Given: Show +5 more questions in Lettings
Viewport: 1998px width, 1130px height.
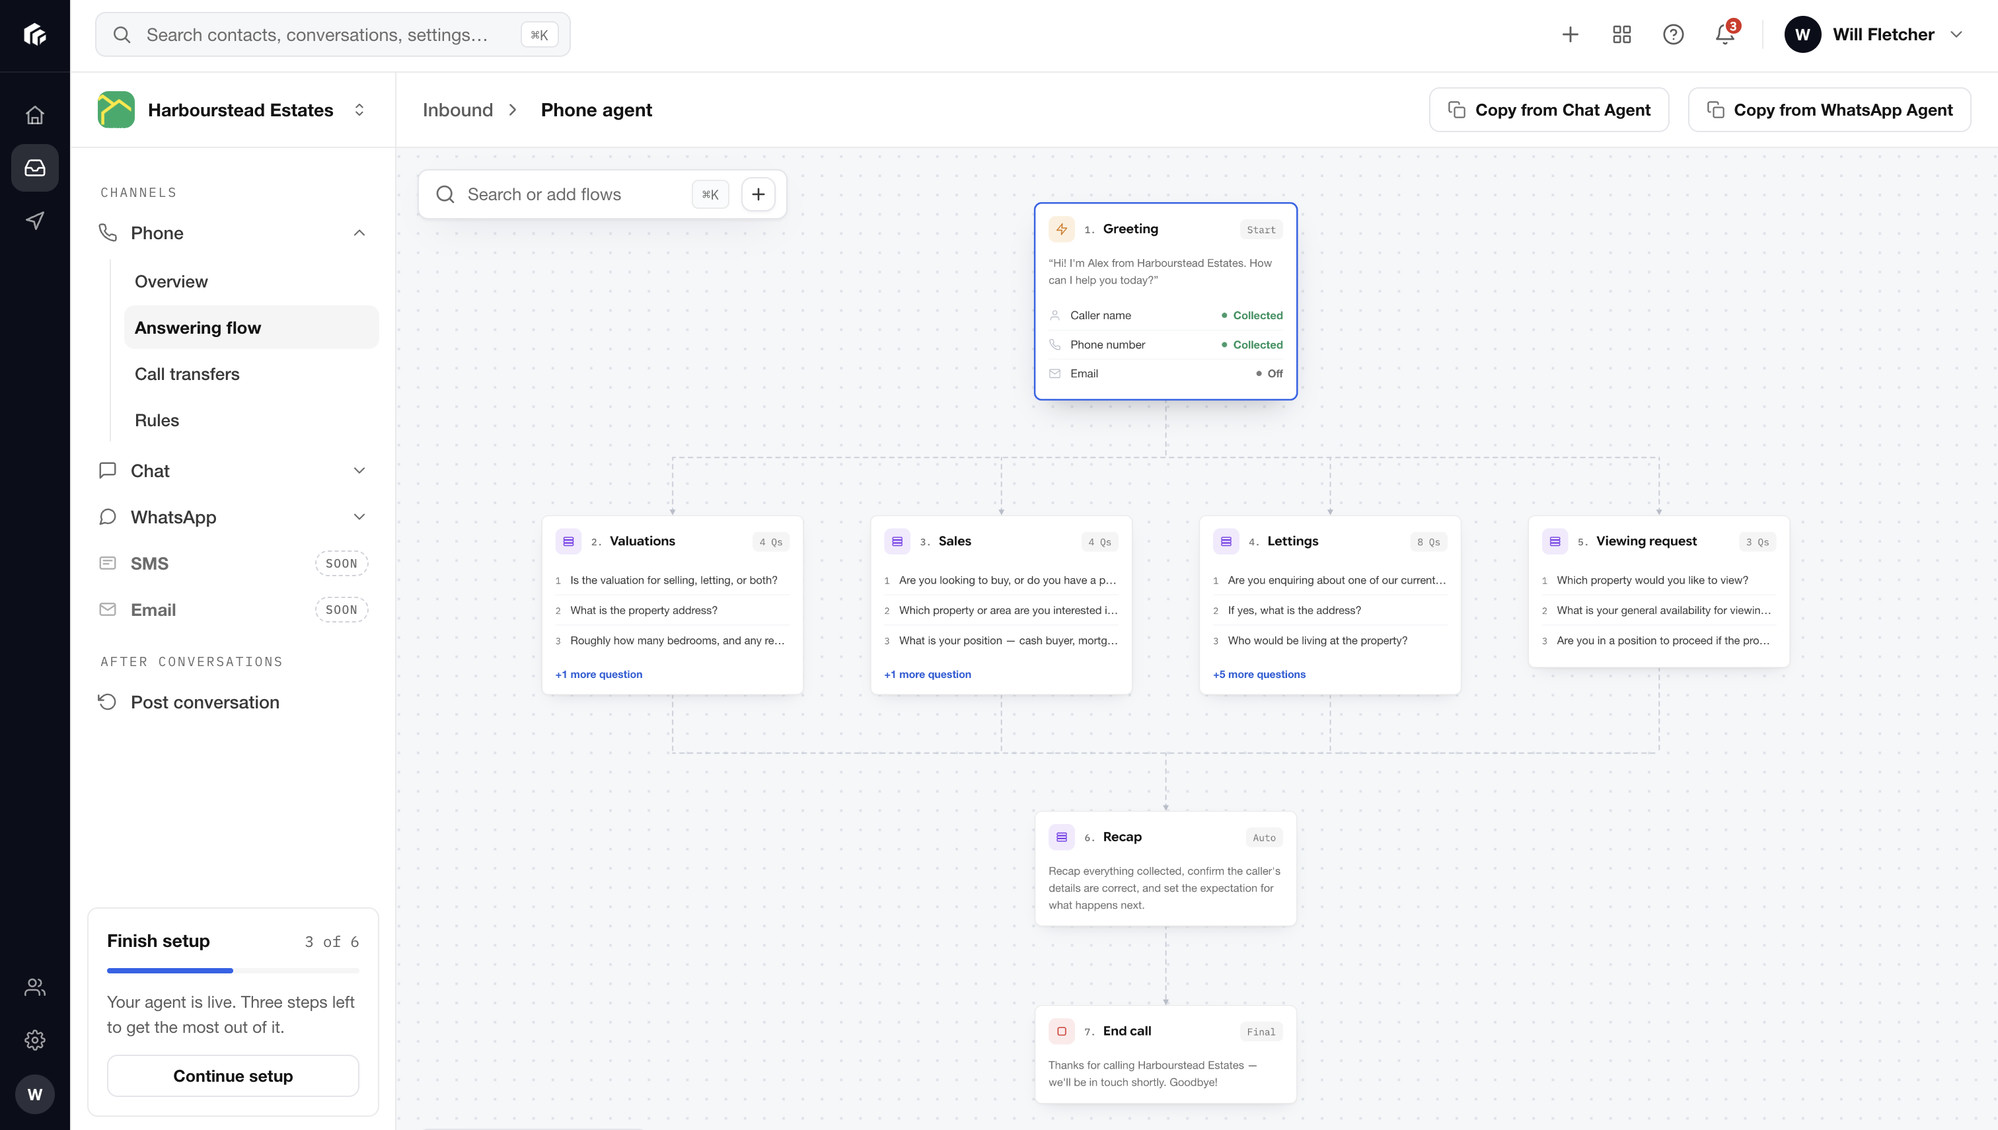Looking at the screenshot, I should [1259, 675].
